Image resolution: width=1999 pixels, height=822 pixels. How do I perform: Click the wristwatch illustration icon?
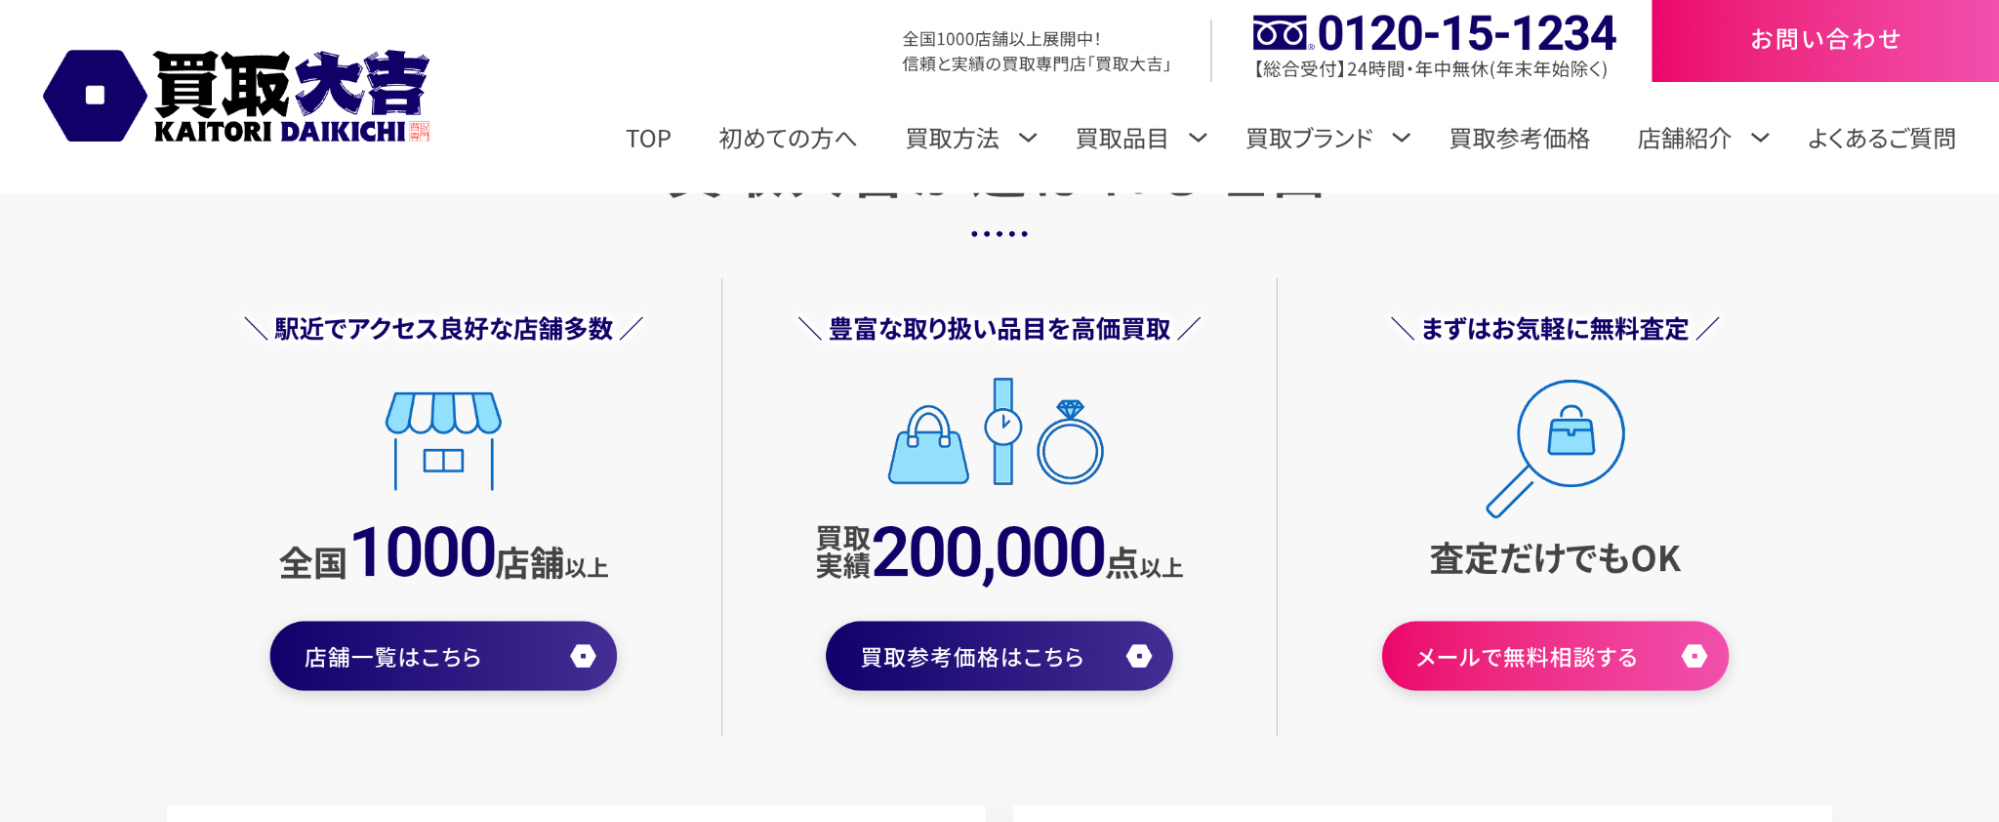1003,431
